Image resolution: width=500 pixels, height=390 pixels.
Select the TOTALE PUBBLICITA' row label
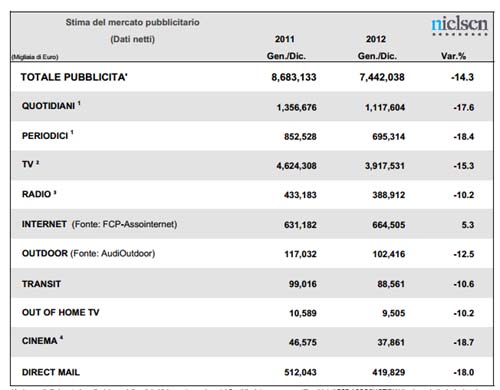74,77
